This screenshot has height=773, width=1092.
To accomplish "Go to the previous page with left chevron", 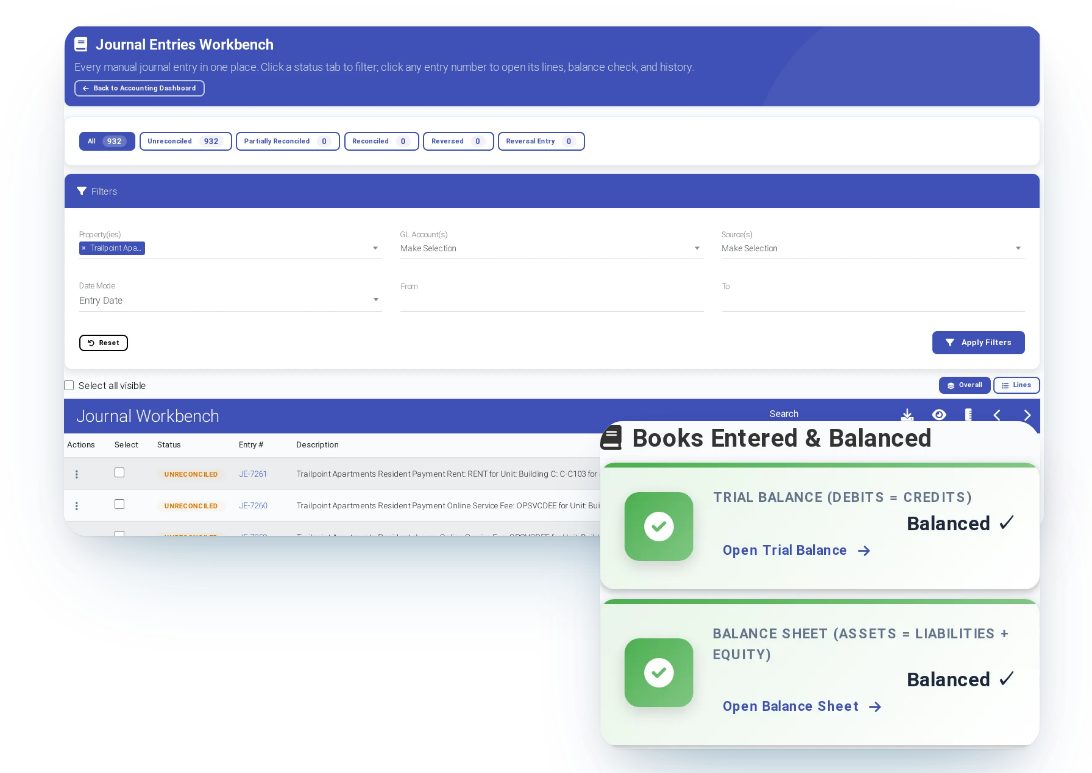I will pyautogui.click(x=997, y=415).
